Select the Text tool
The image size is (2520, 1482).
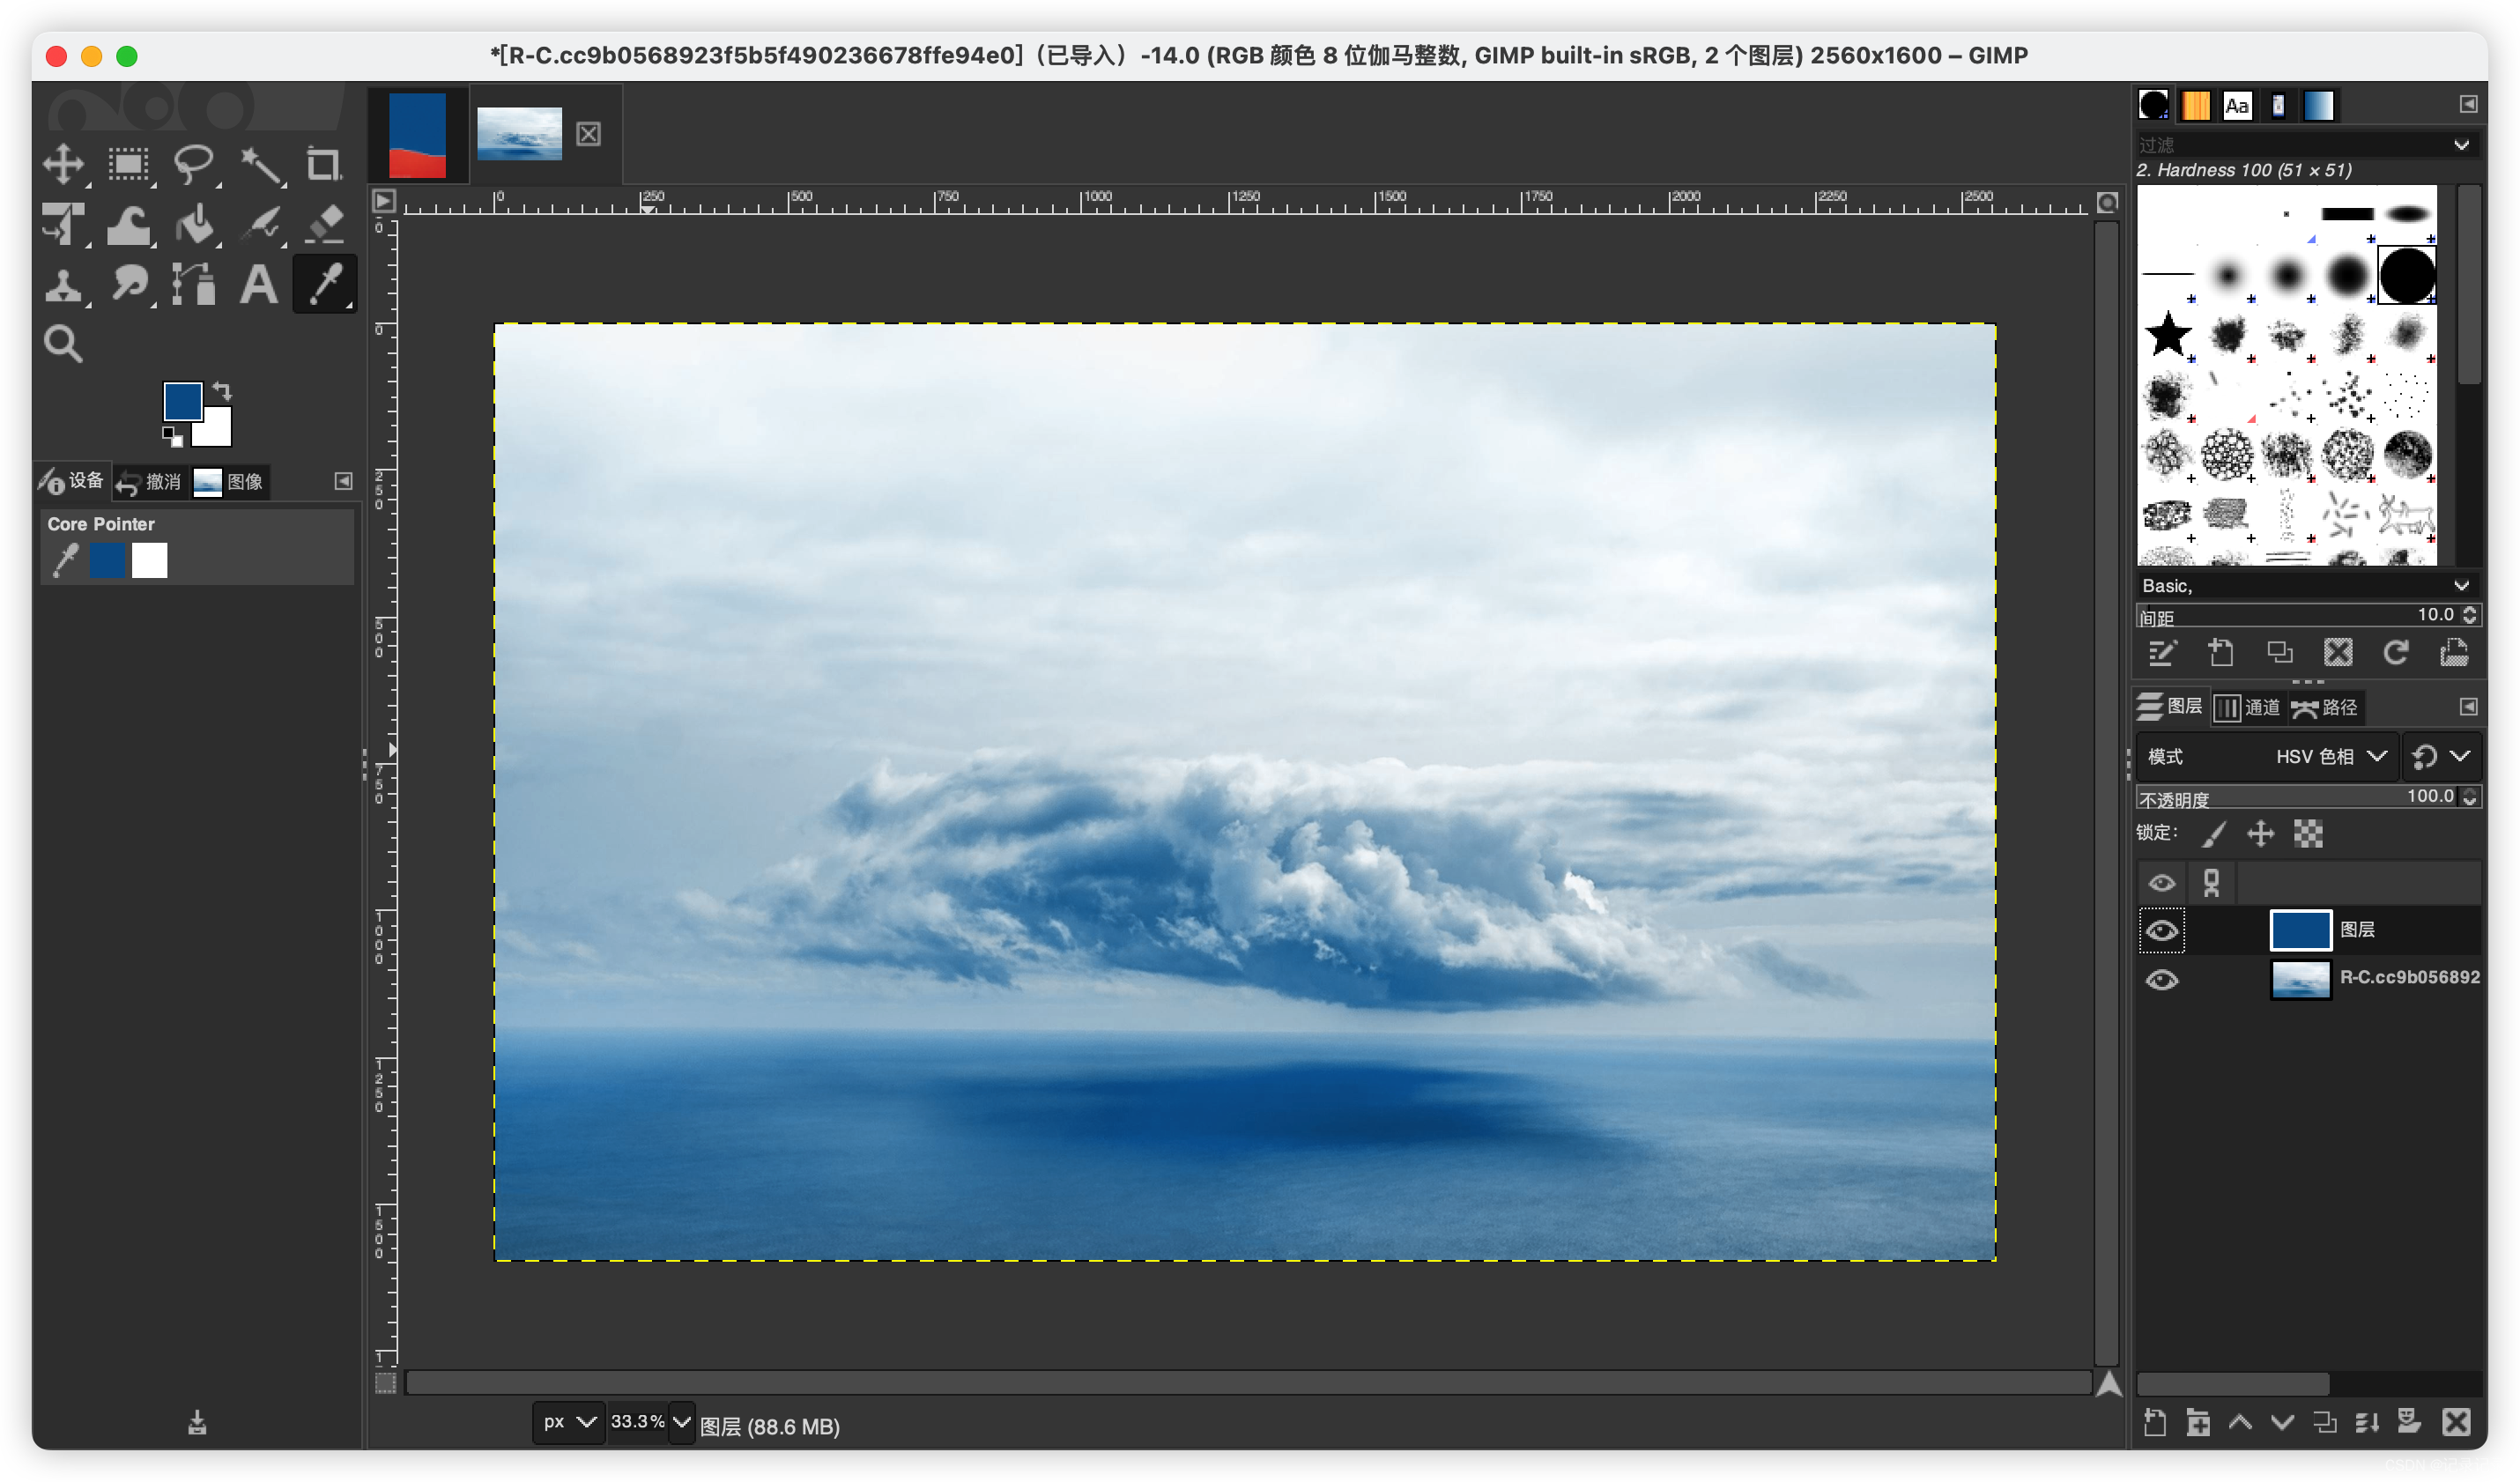pyautogui.click(x=259, y=284)
